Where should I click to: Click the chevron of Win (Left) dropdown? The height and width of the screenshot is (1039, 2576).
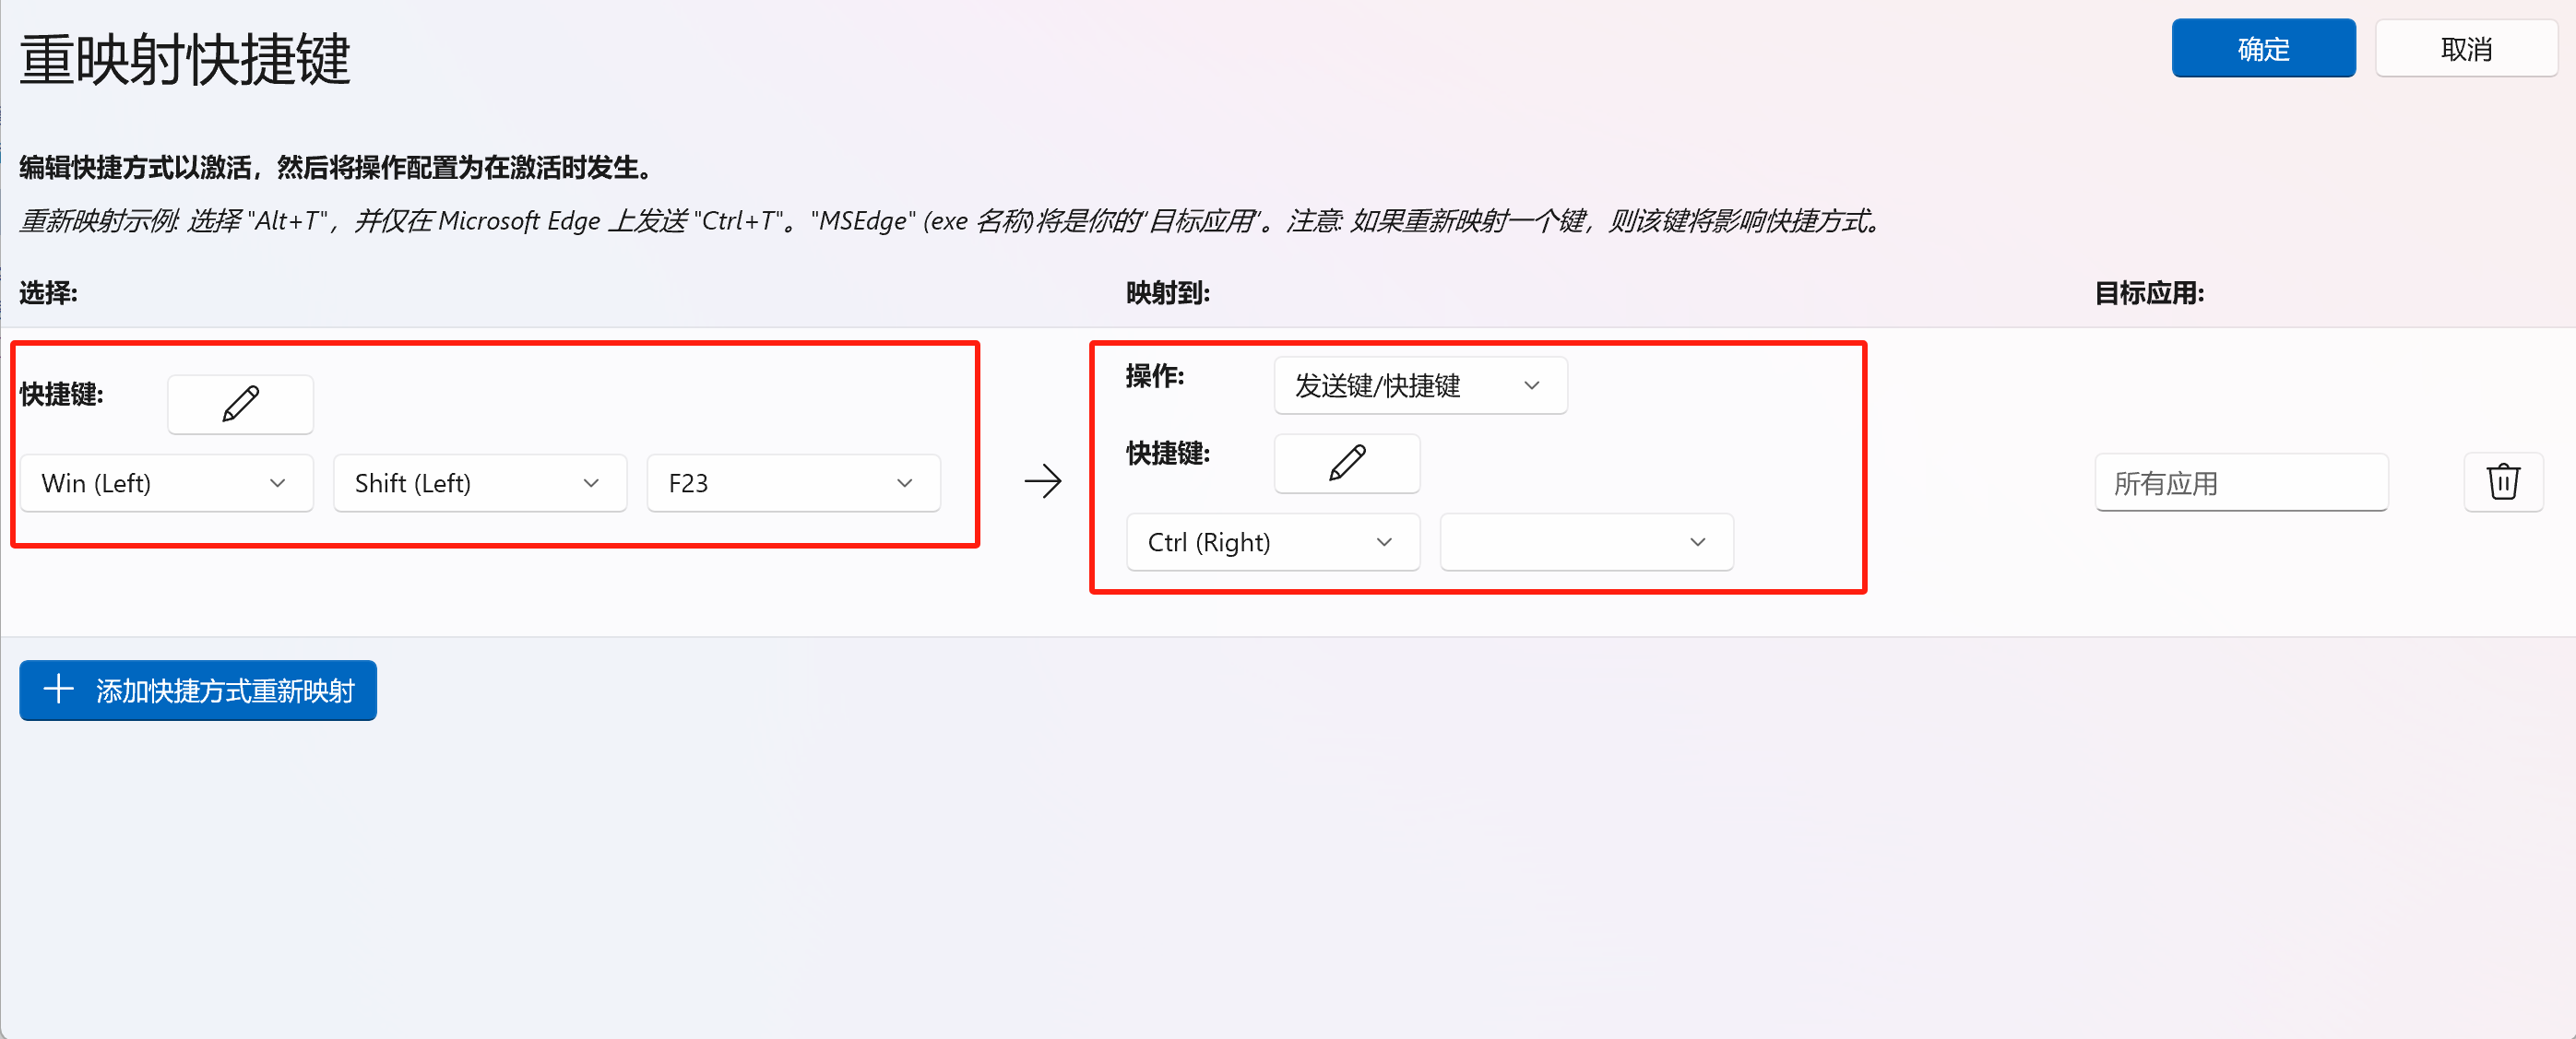point(277,483)
